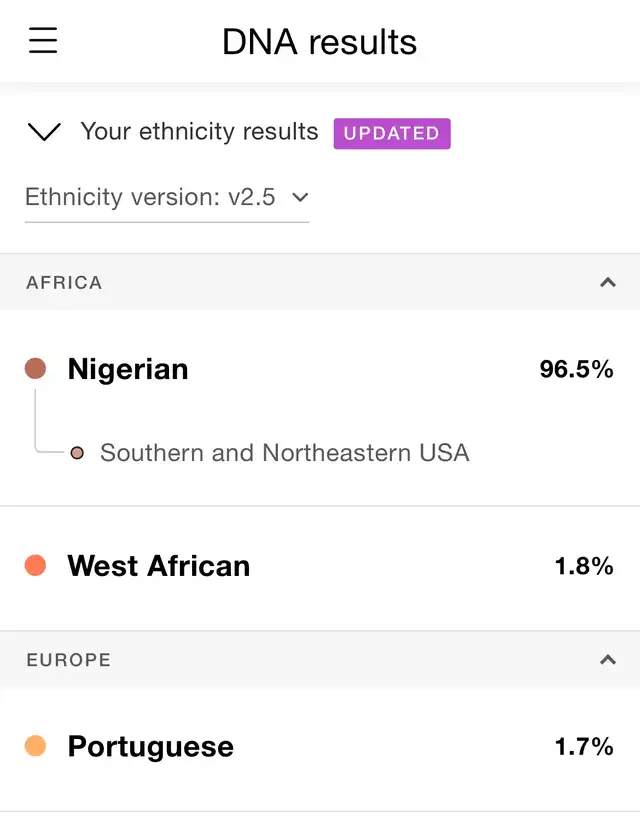
Task: Click the DNA results page title
Action: 319,42
